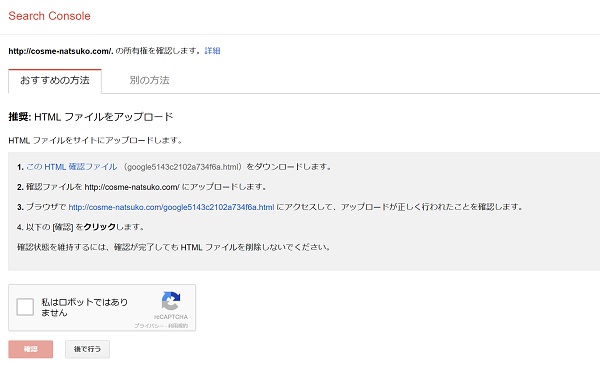Open the 詳細 details link

click(212, 51)
